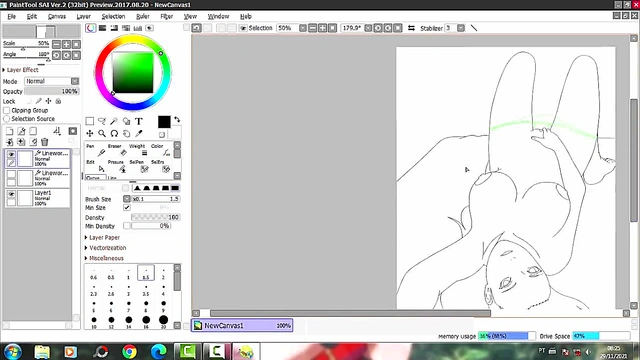Toggle the Min Size checkbox
640x360 pixels.
pos(127,207)
